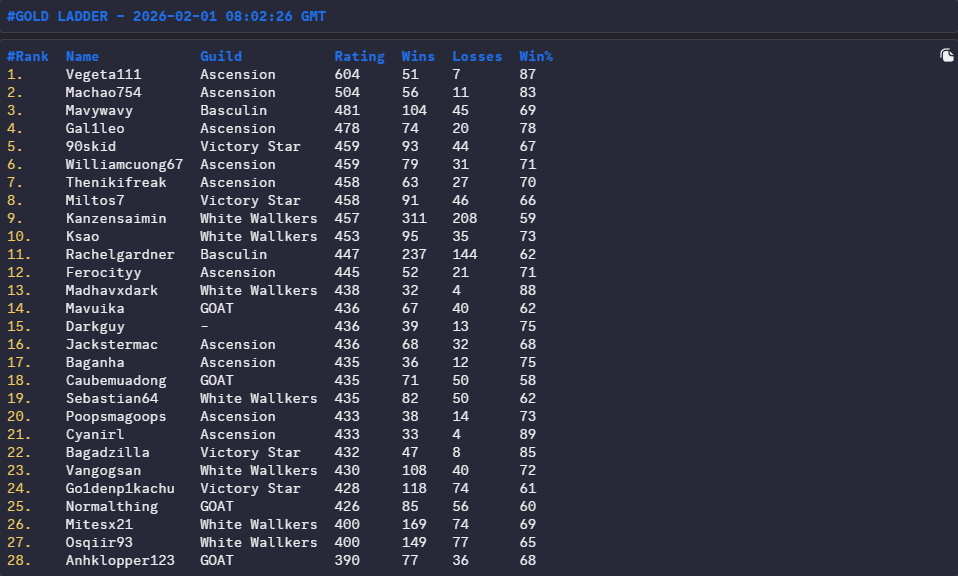
Task: Click the #Rank column header
Action: (x=27, y=57)
